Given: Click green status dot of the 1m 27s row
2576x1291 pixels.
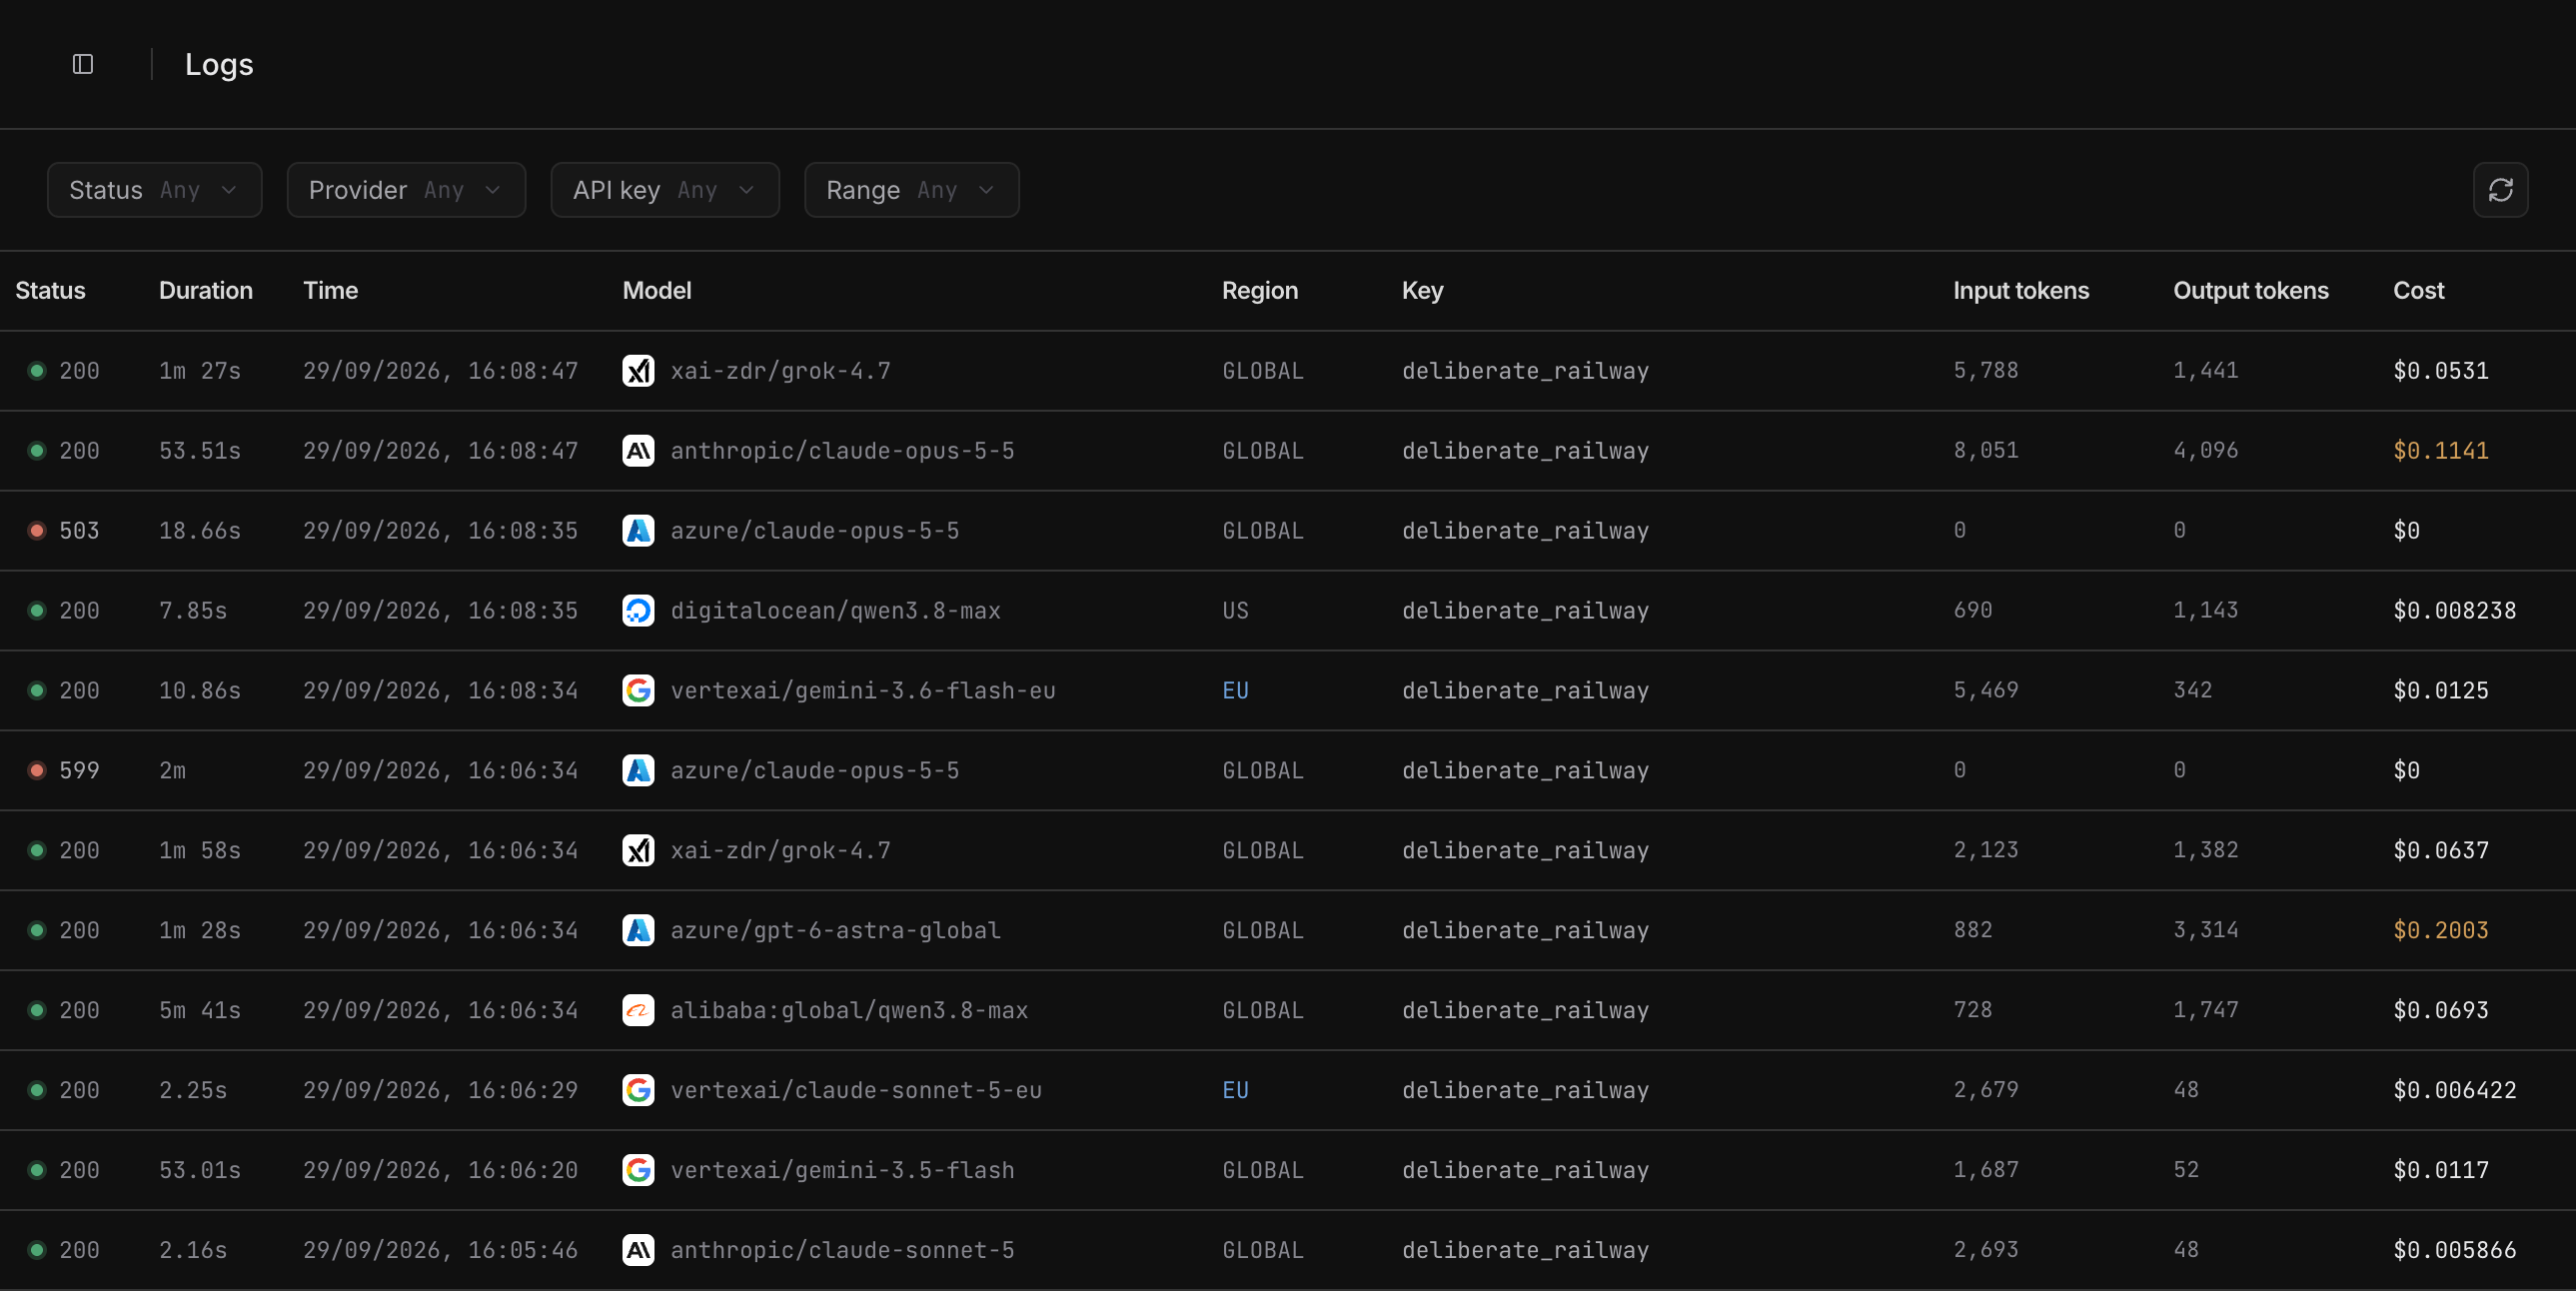Looking at the screenshot, I should coord(37,371).
